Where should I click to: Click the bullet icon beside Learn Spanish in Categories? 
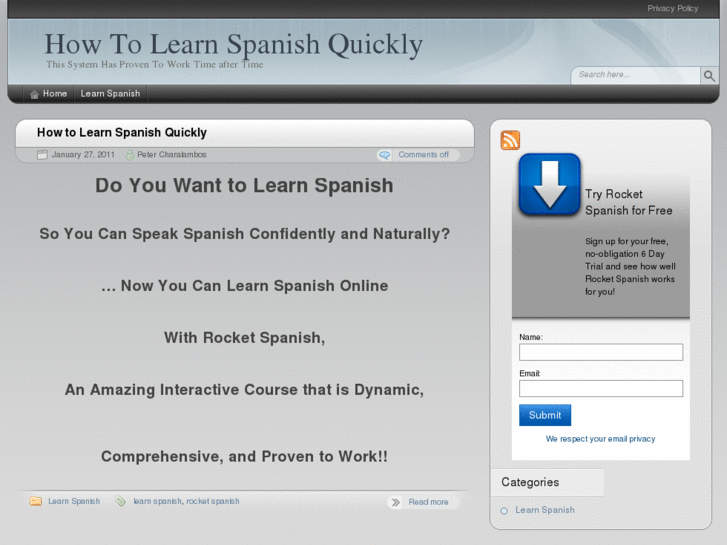click(x=504, y=511)
